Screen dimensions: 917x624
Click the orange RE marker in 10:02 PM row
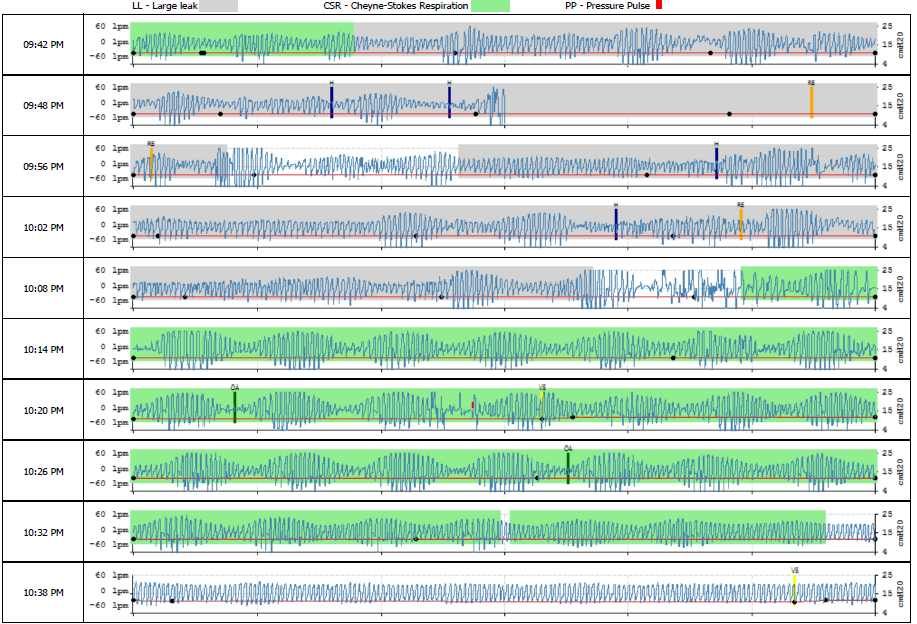pos(741,223)
